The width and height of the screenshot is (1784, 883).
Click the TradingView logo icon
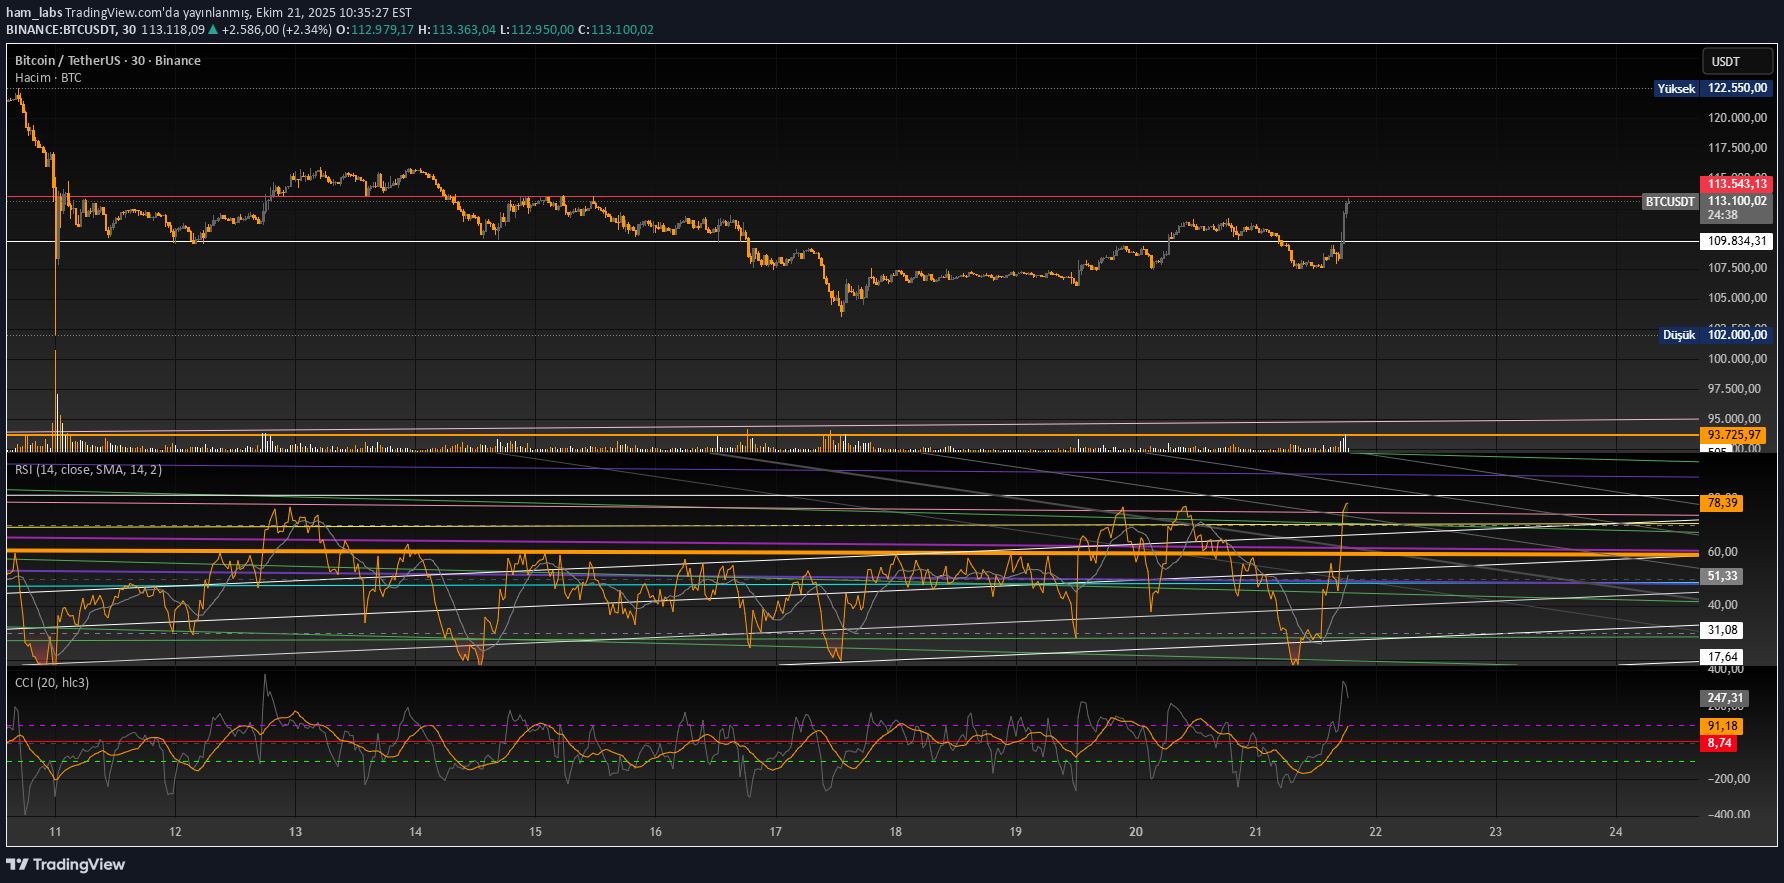tap(17, 864)
